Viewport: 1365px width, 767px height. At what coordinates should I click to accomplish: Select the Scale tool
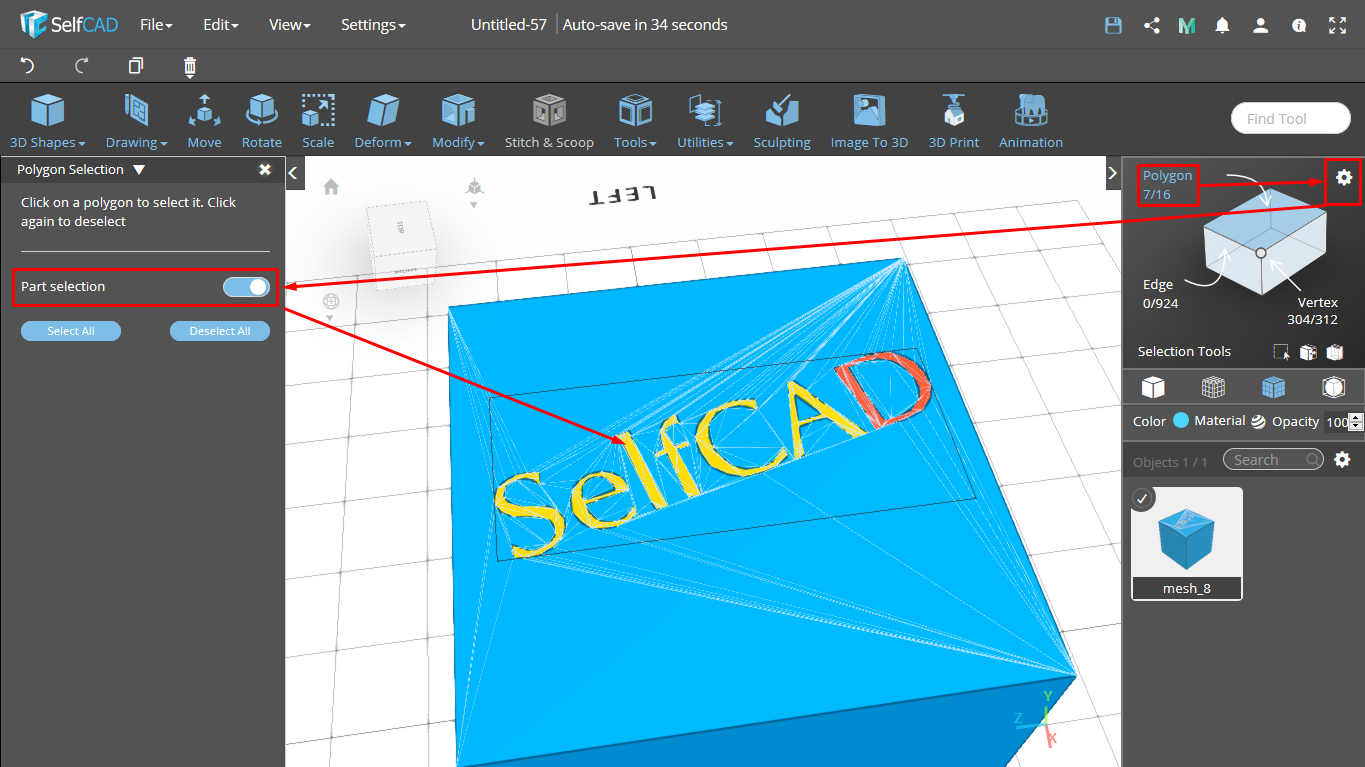318,120
